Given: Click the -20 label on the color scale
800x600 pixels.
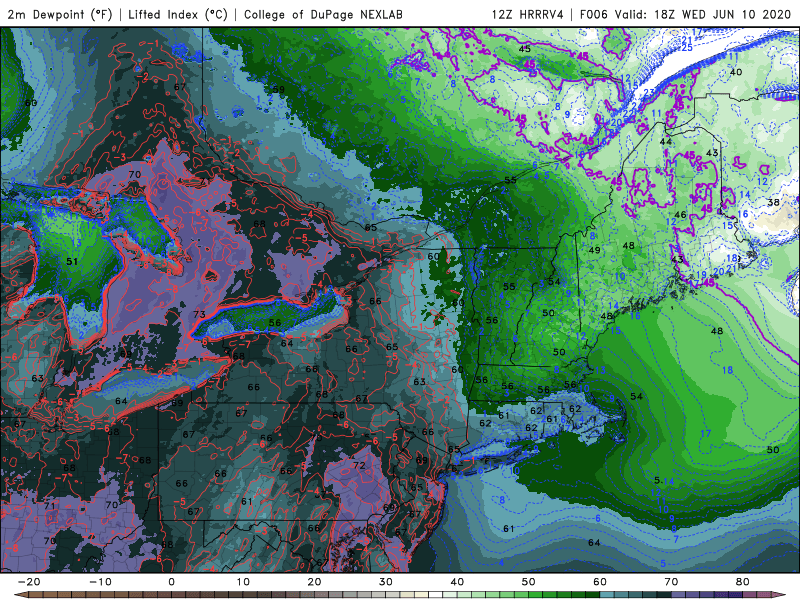Looking at the screenshot, I should (x=29, y=582).
